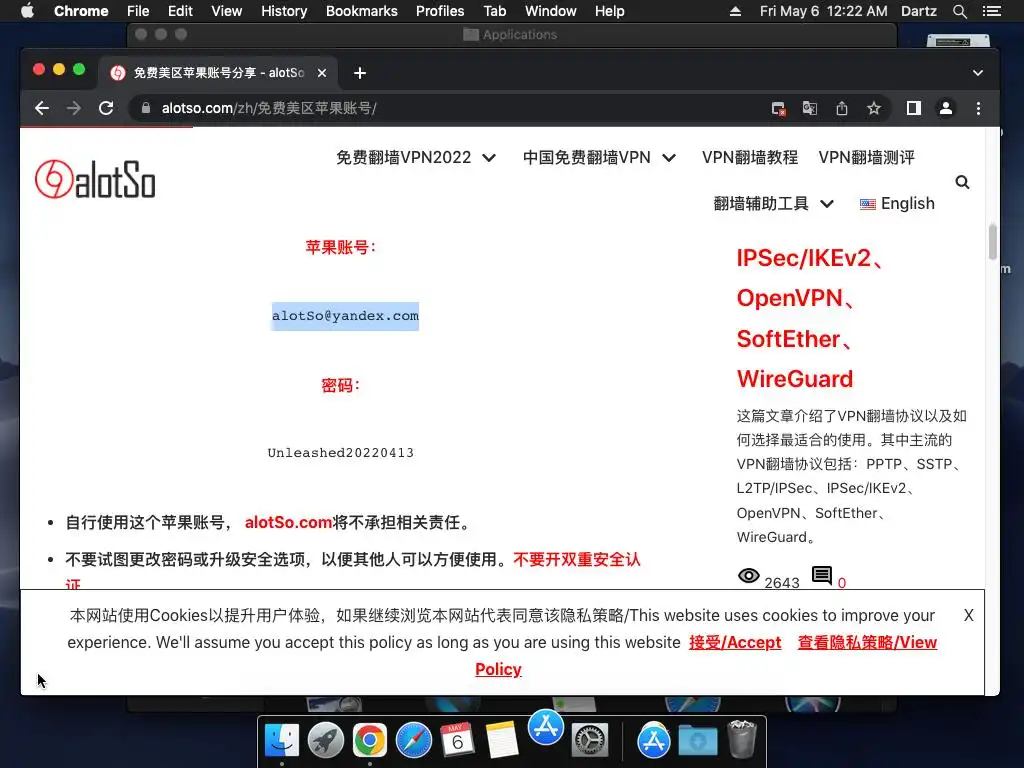Viewport: 1024px width, 768px height.
Task: Open the File menu
Action: click(138, 11)
